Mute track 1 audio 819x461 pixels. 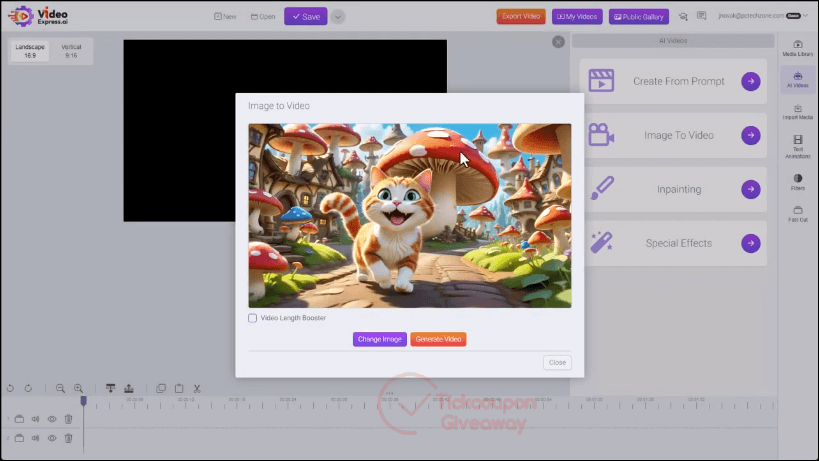pos(36,419)
